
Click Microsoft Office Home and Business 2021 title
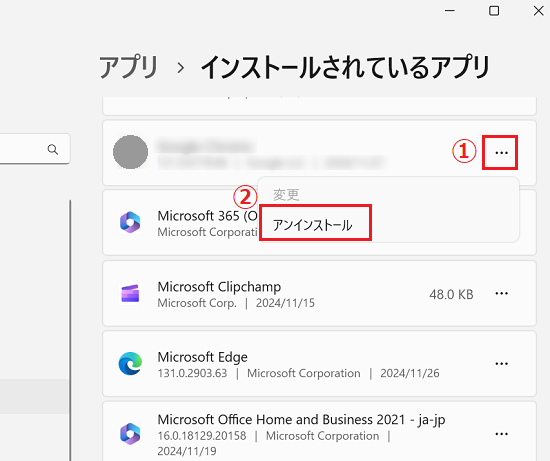[x=301, y=420]
